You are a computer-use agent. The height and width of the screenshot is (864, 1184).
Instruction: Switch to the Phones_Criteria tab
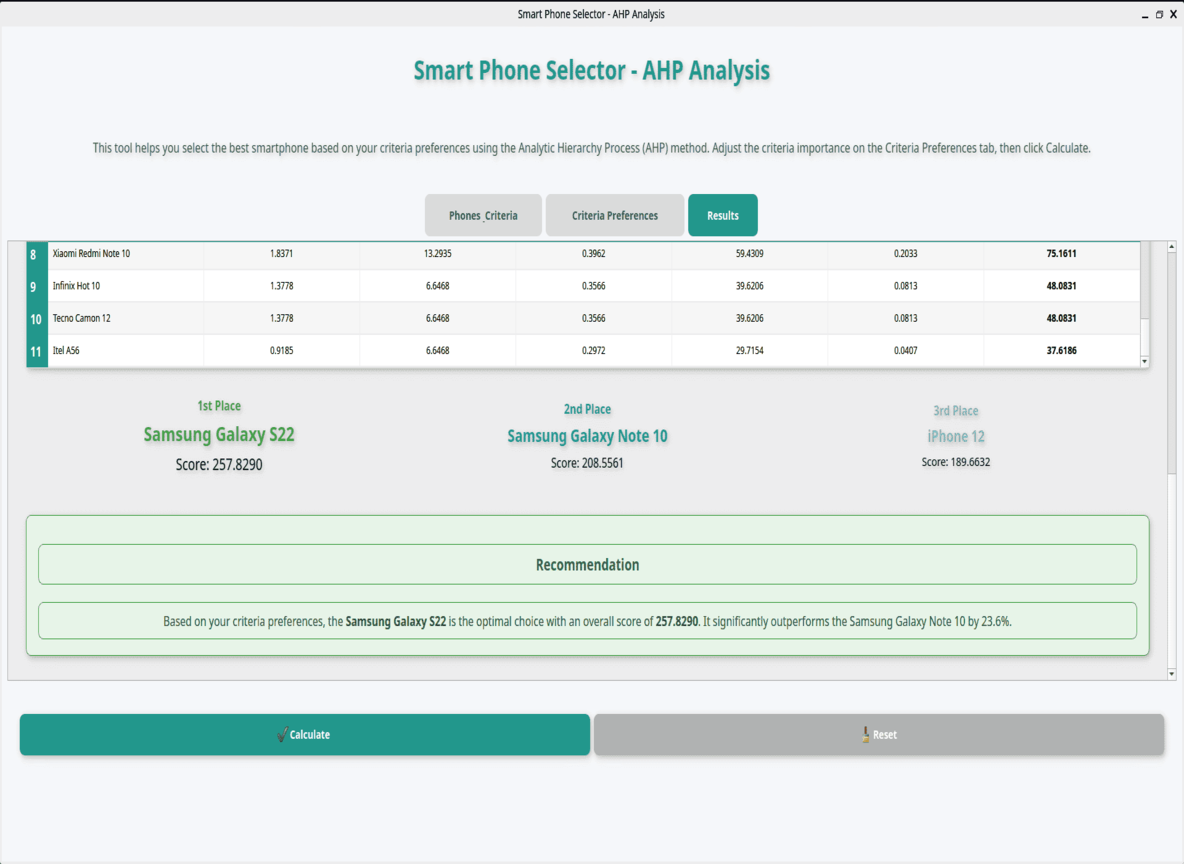tap(483, 214)
